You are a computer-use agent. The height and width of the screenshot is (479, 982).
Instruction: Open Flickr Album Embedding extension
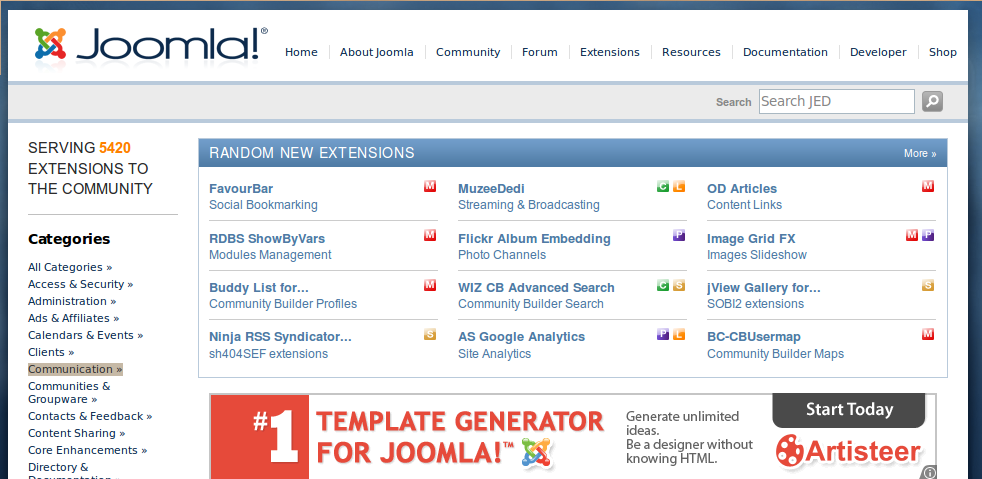point(534,239)
